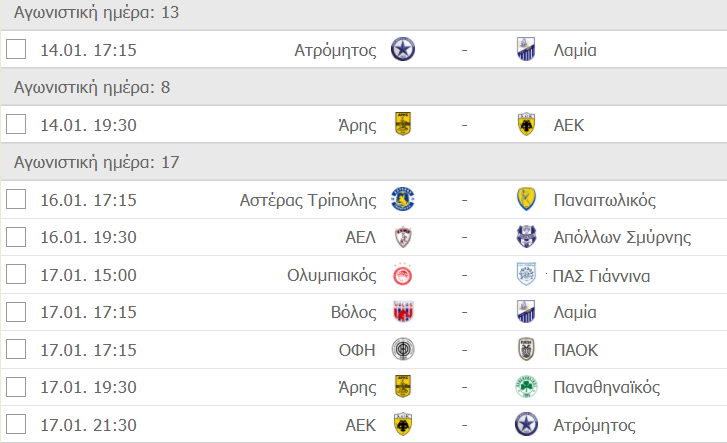The width and height of the screenshot is (727, 443).
Task: Click Atromitos crest in the 17:15 Λαμία match
Action: (x=403, y=49)
